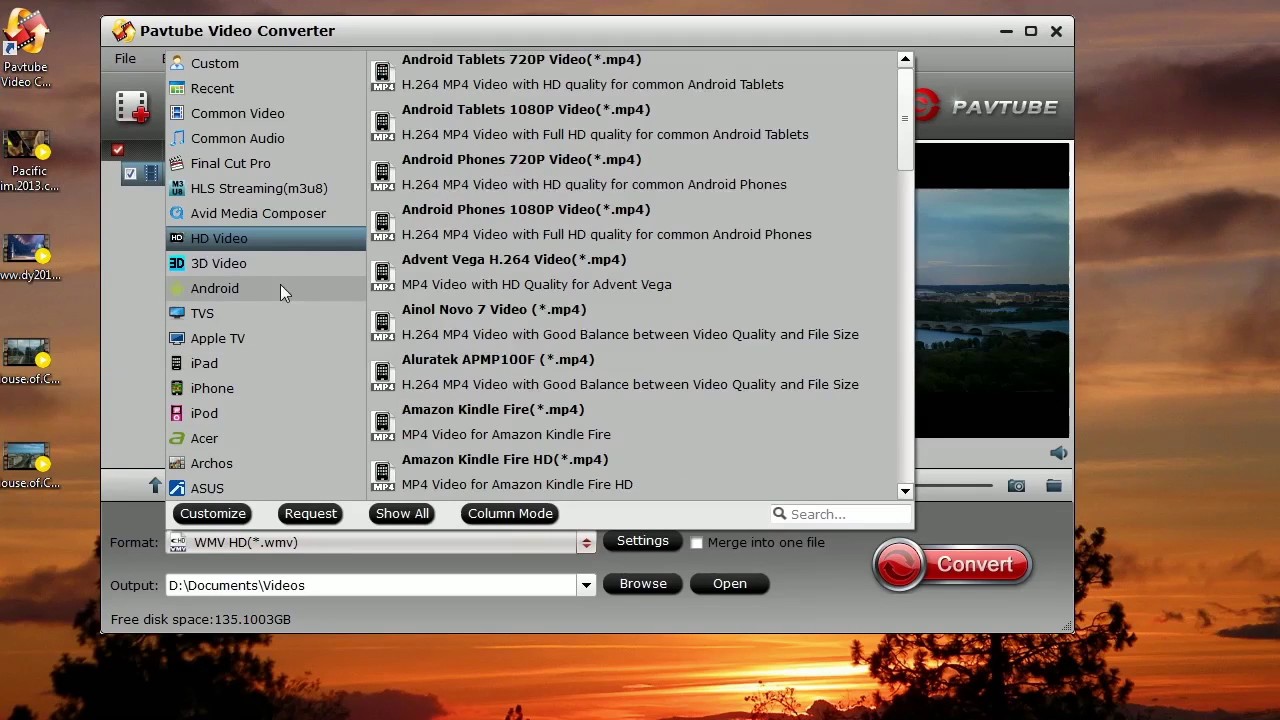Click the format list scroll up arrow

(905, 60)
